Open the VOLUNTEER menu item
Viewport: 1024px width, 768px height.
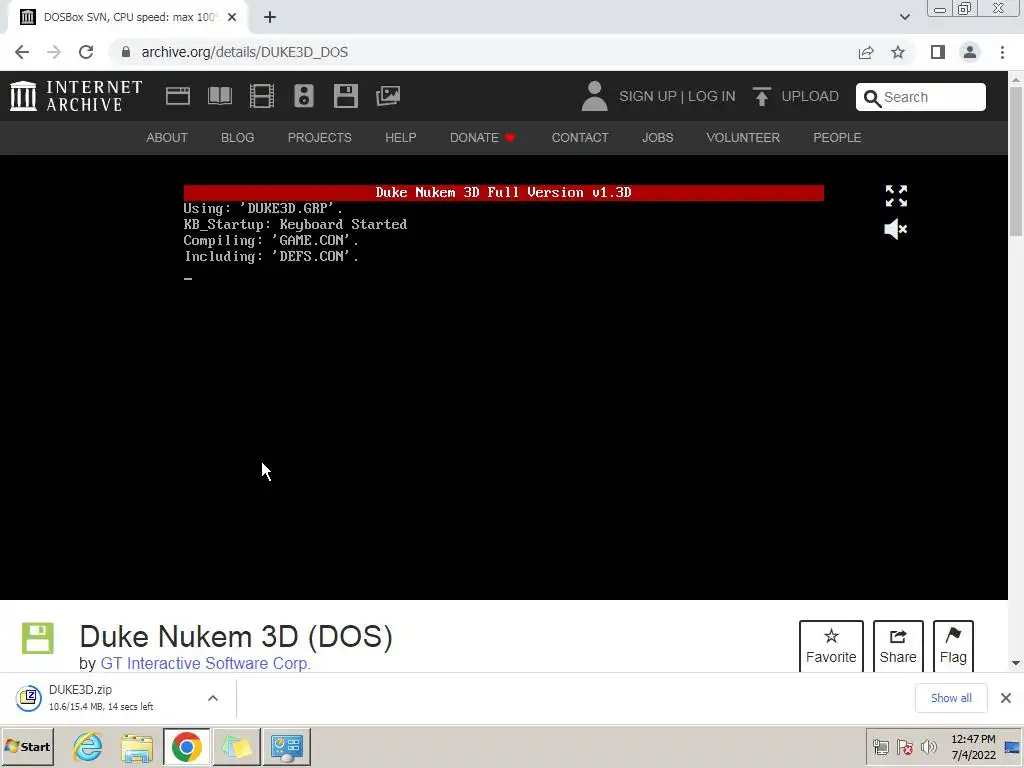pyautogui.click(x=743, y=138)
